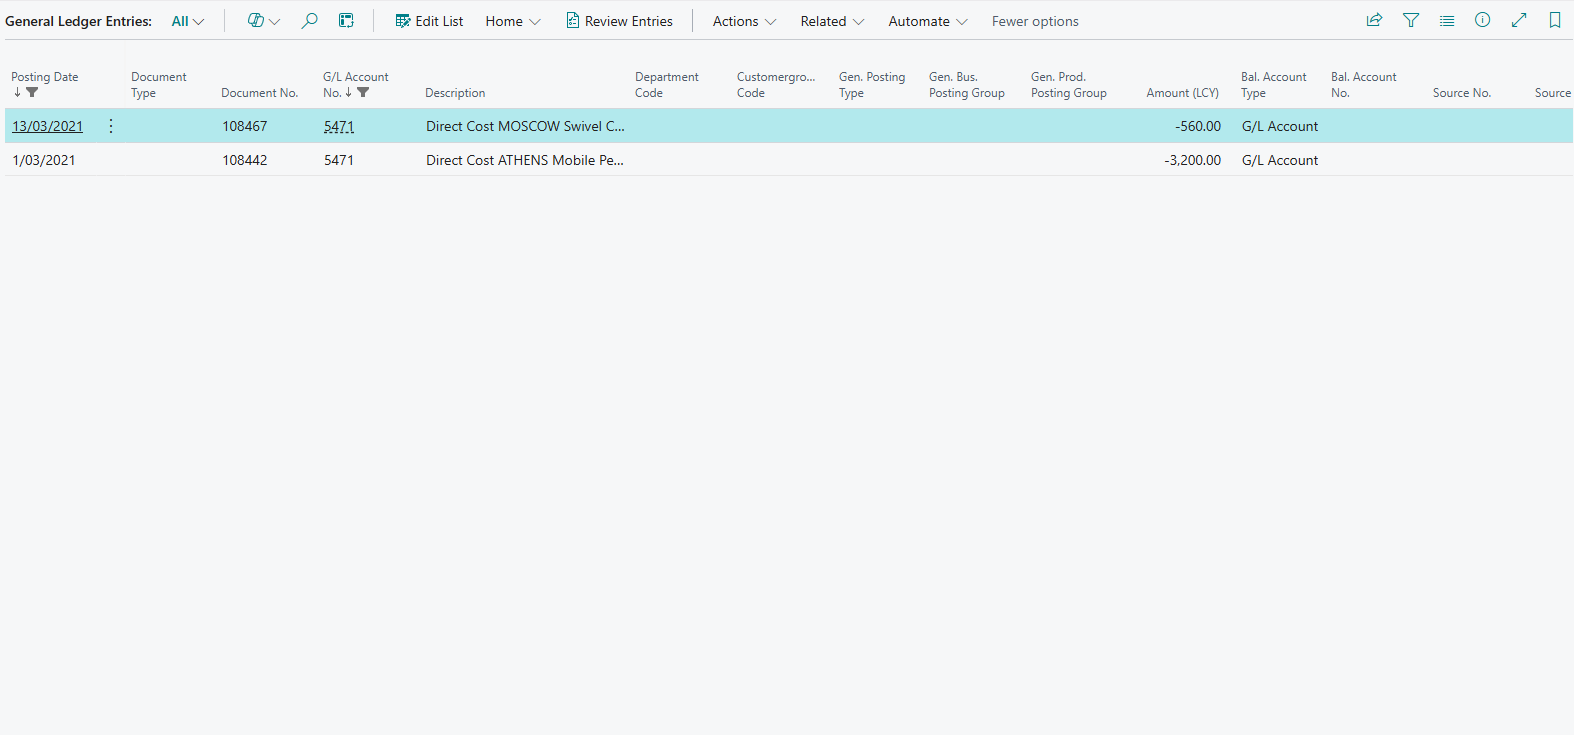Open the information FactBox icon
Screen dimensions: 1574x735
point(1482,20)
